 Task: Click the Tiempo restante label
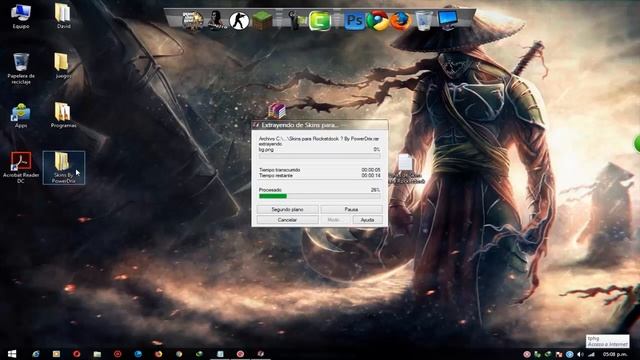click(x=276, y=176)
